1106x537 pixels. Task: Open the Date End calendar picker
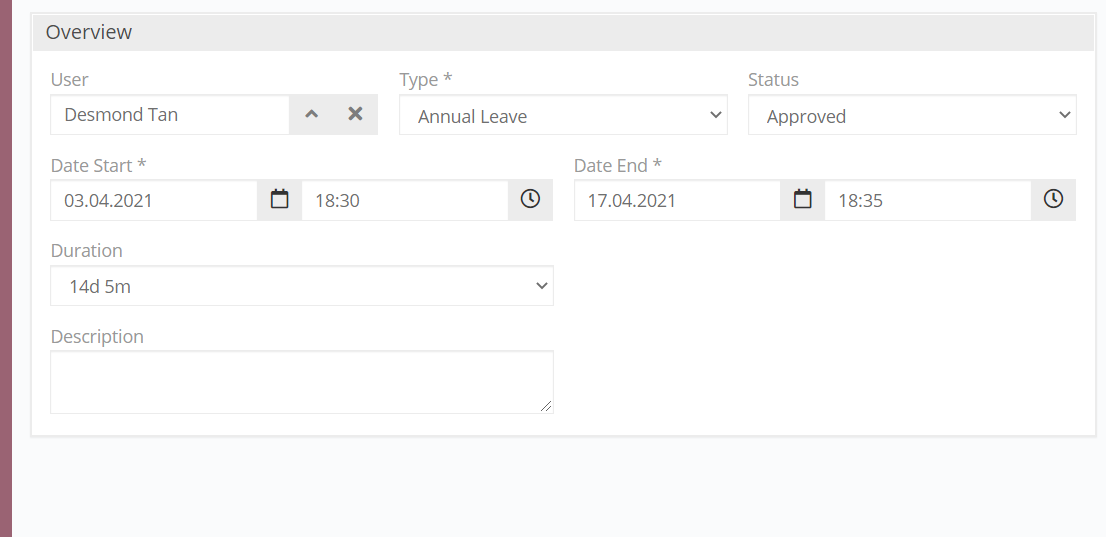tap(803, 200)
